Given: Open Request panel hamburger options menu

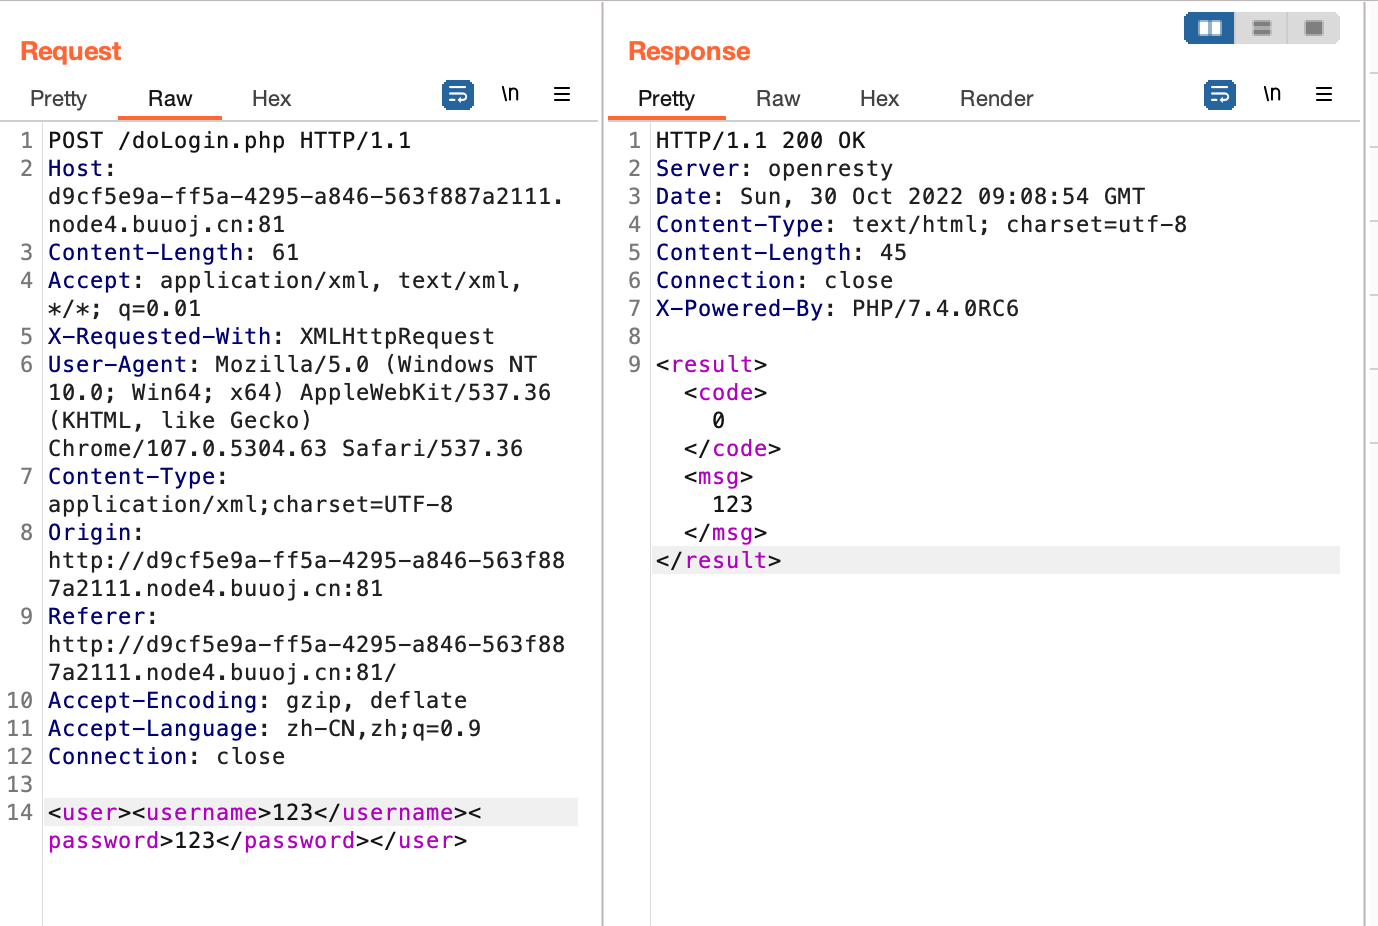Looking at the screenshot, I should 562,94.
